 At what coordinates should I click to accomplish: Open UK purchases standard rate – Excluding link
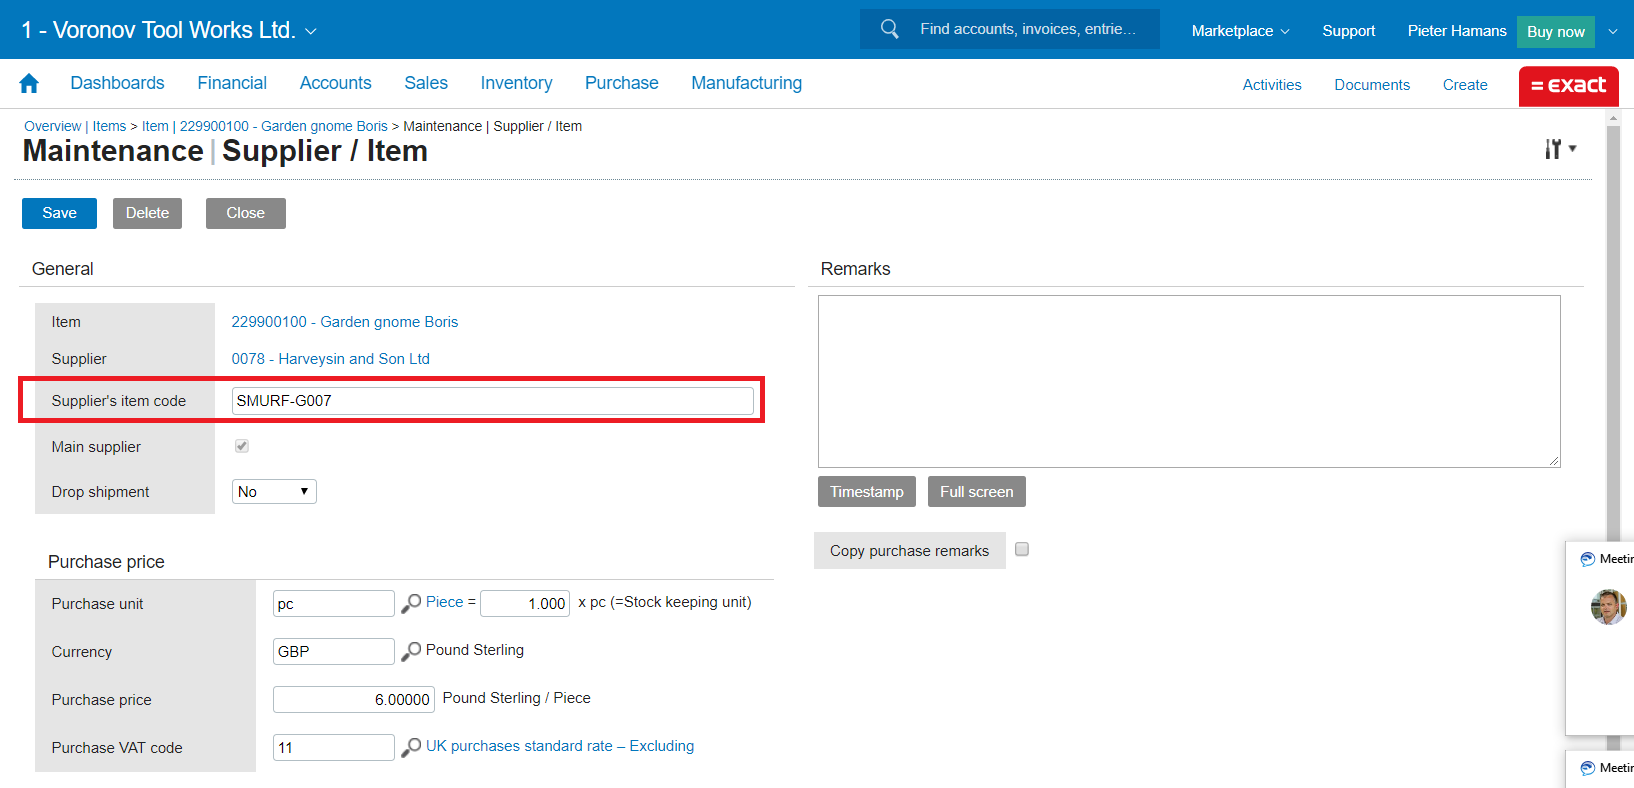[560, 746]
